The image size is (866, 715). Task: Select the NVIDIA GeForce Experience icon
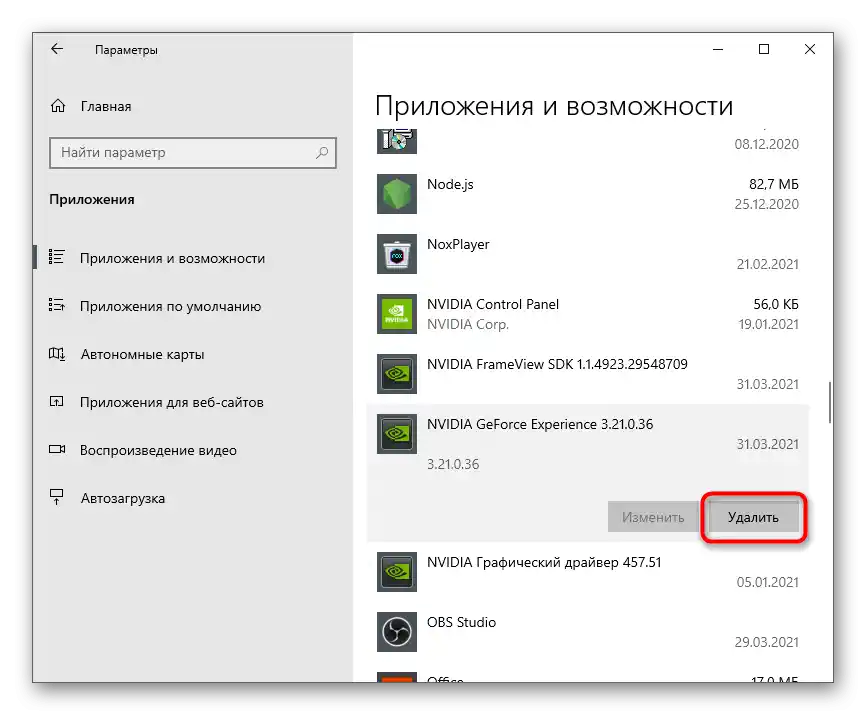[397, 434]
